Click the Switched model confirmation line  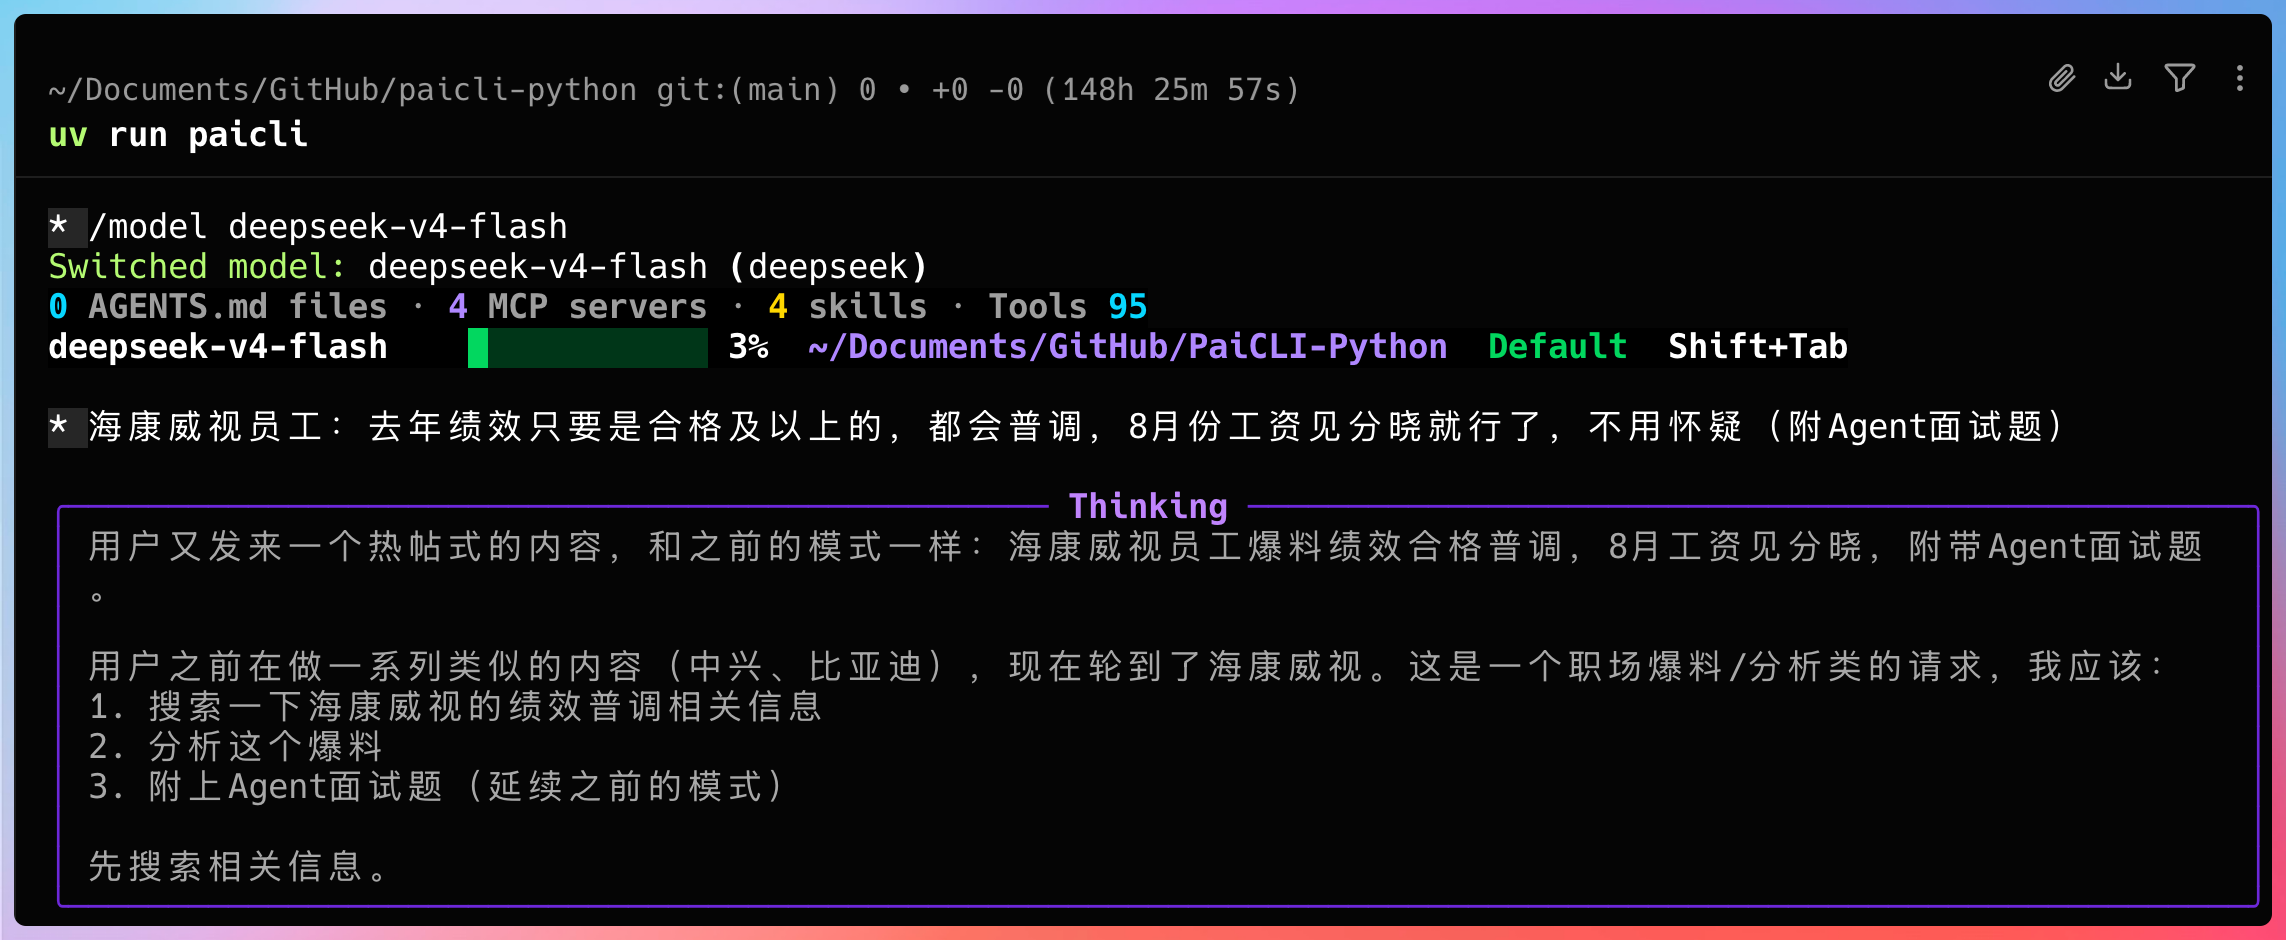[488, 267]
